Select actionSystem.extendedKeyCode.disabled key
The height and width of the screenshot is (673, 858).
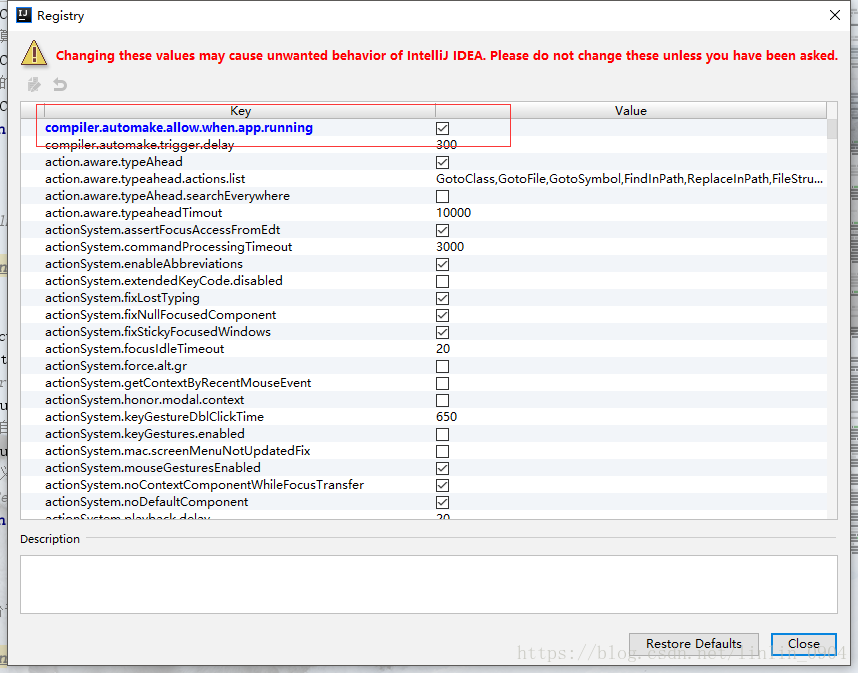(x=164, y=281)
